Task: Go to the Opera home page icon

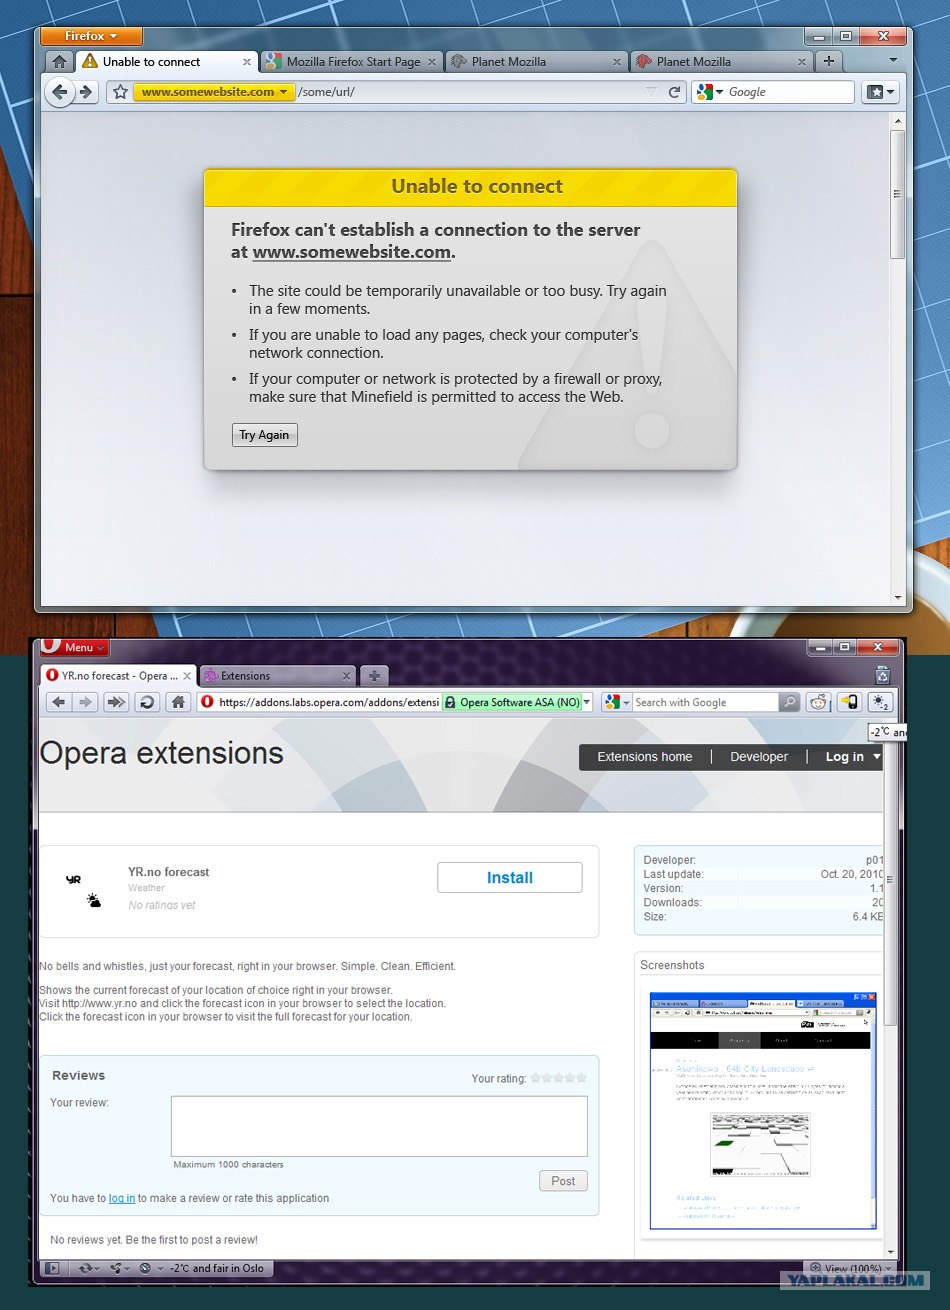Action: [178, 702]
